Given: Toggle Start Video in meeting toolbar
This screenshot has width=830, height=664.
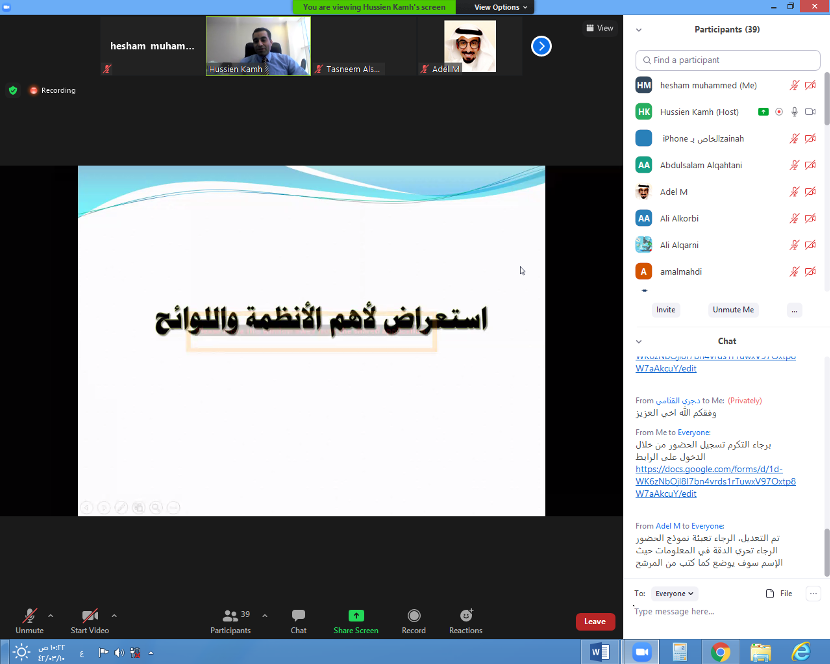Looking at the screenshot, I should point(90,620).
